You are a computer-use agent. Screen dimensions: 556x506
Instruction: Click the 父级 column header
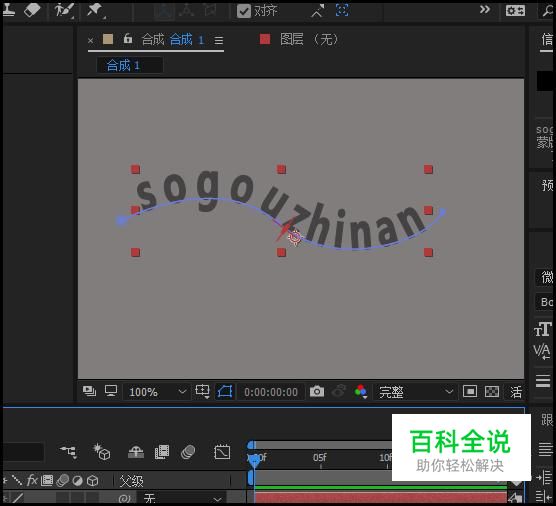pyautogui.click(x=132, y=481)
